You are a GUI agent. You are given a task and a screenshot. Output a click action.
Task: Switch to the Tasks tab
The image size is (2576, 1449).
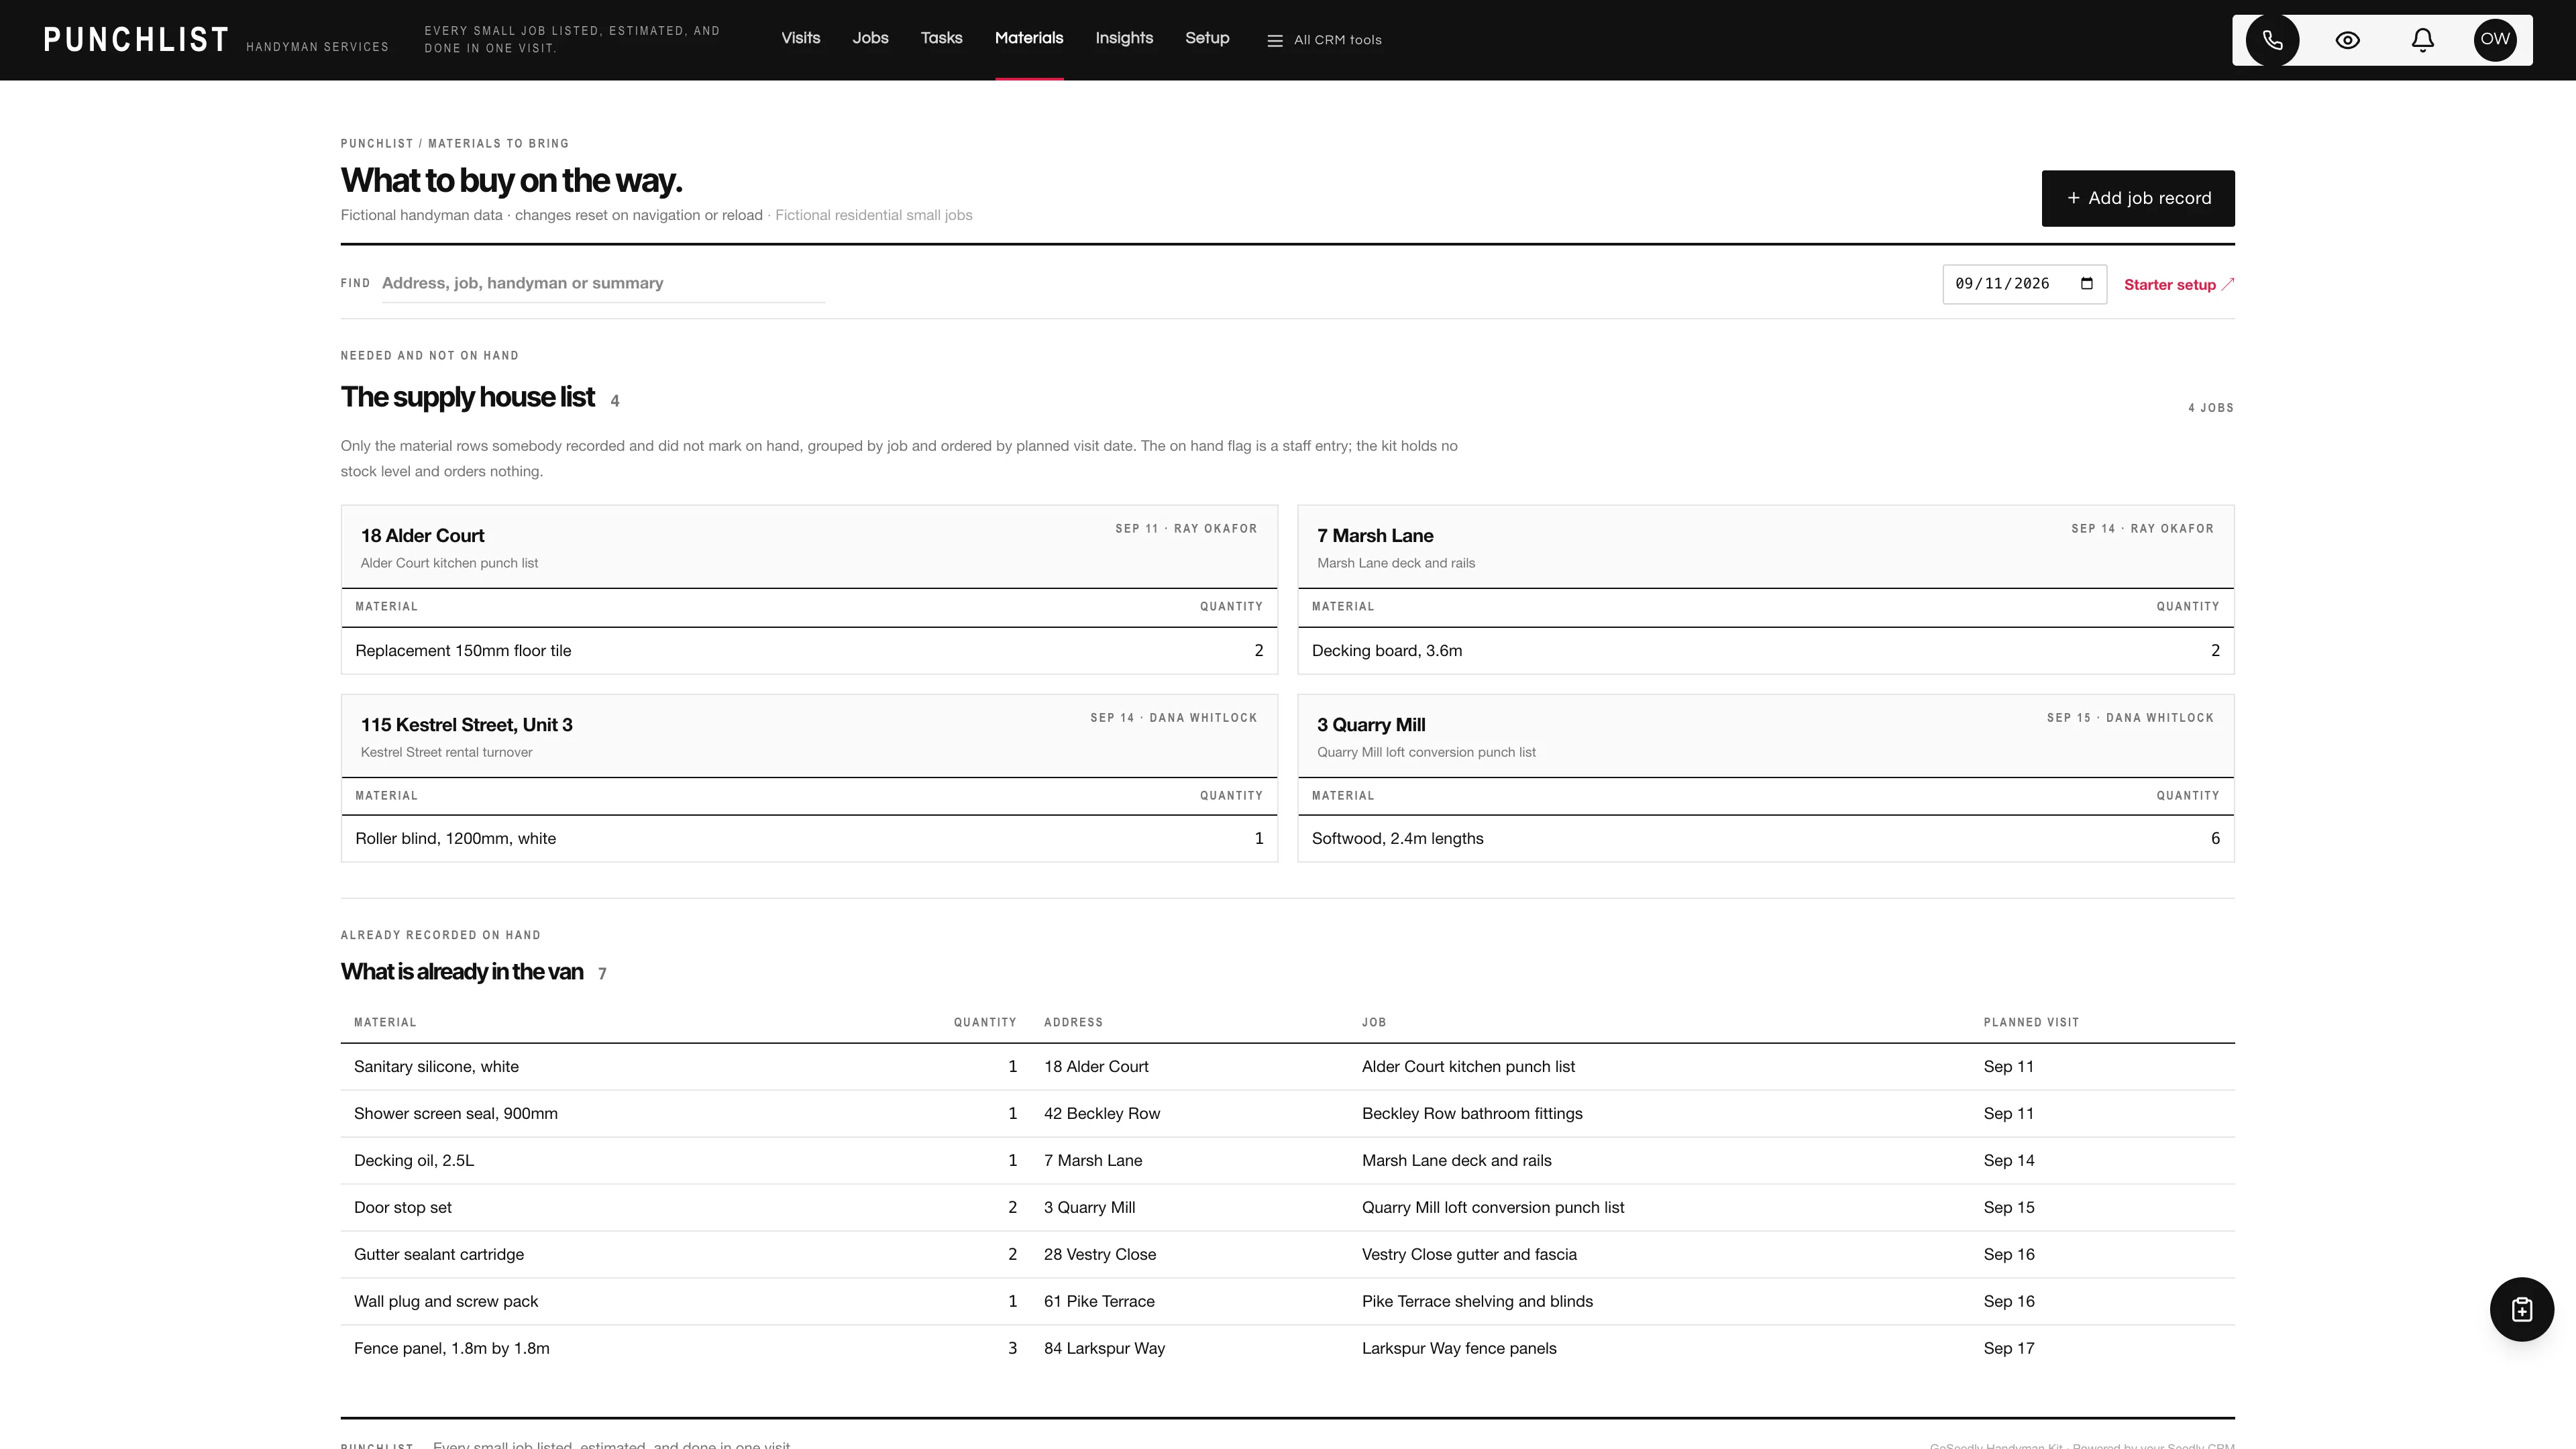pyautogui.click(x=941, y=38)
